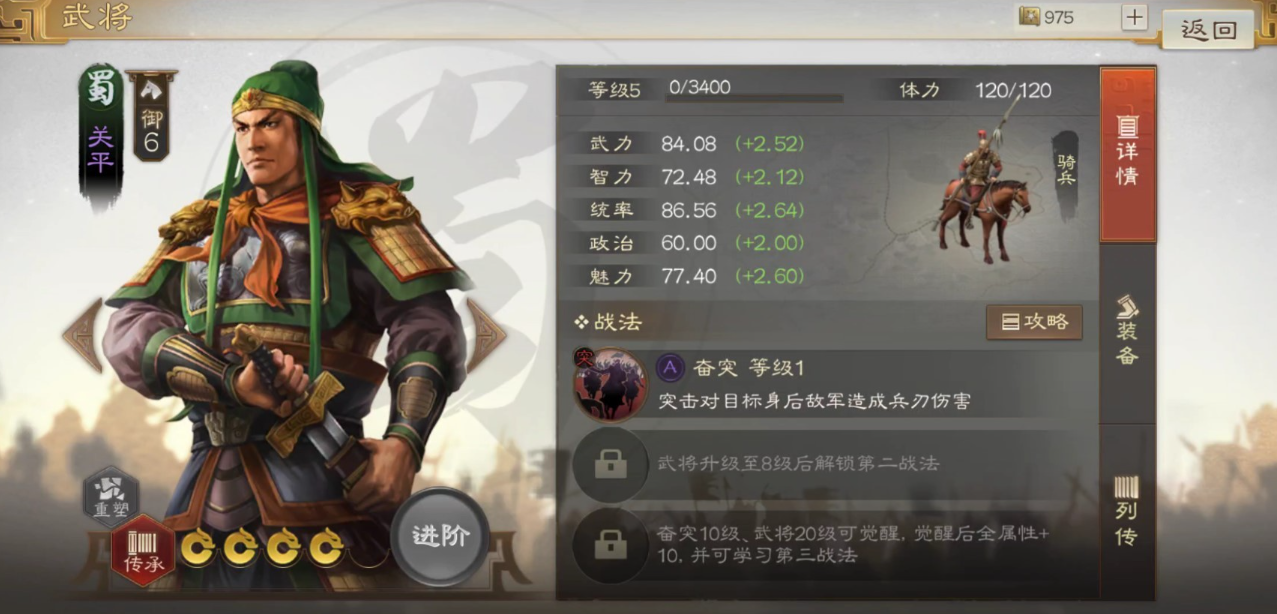Open the 重塑 reshape icon
Viewport: 1277px width, 614px height.
pos(111,493)
